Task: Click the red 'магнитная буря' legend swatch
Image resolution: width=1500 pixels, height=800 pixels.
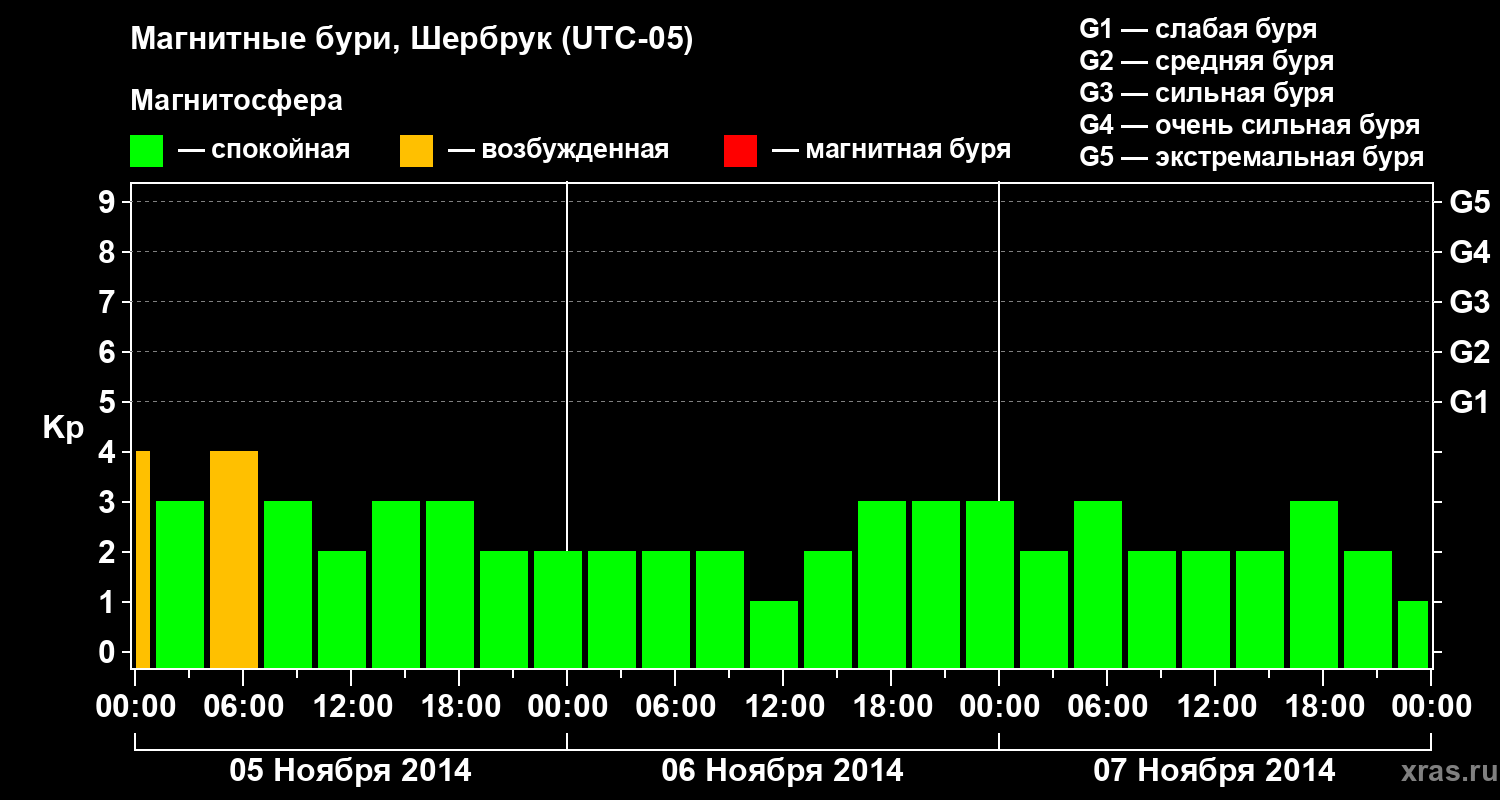Action: 740,151
